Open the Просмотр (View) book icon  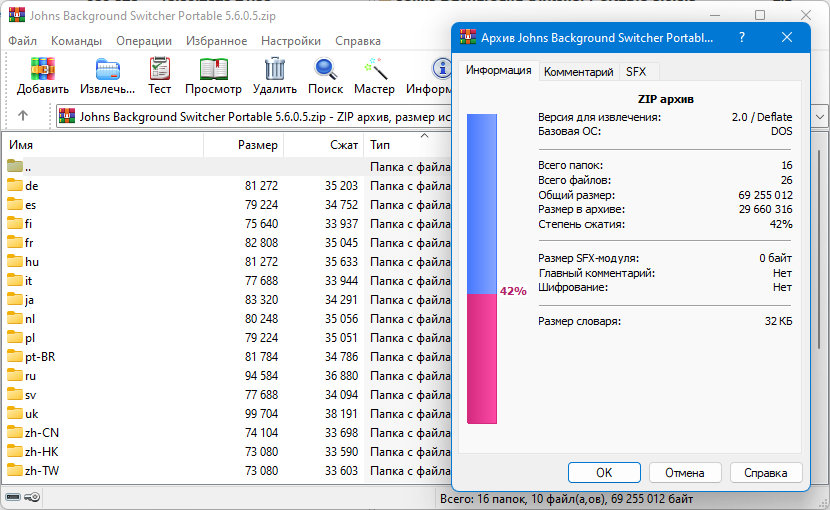(x=213, y=70)
